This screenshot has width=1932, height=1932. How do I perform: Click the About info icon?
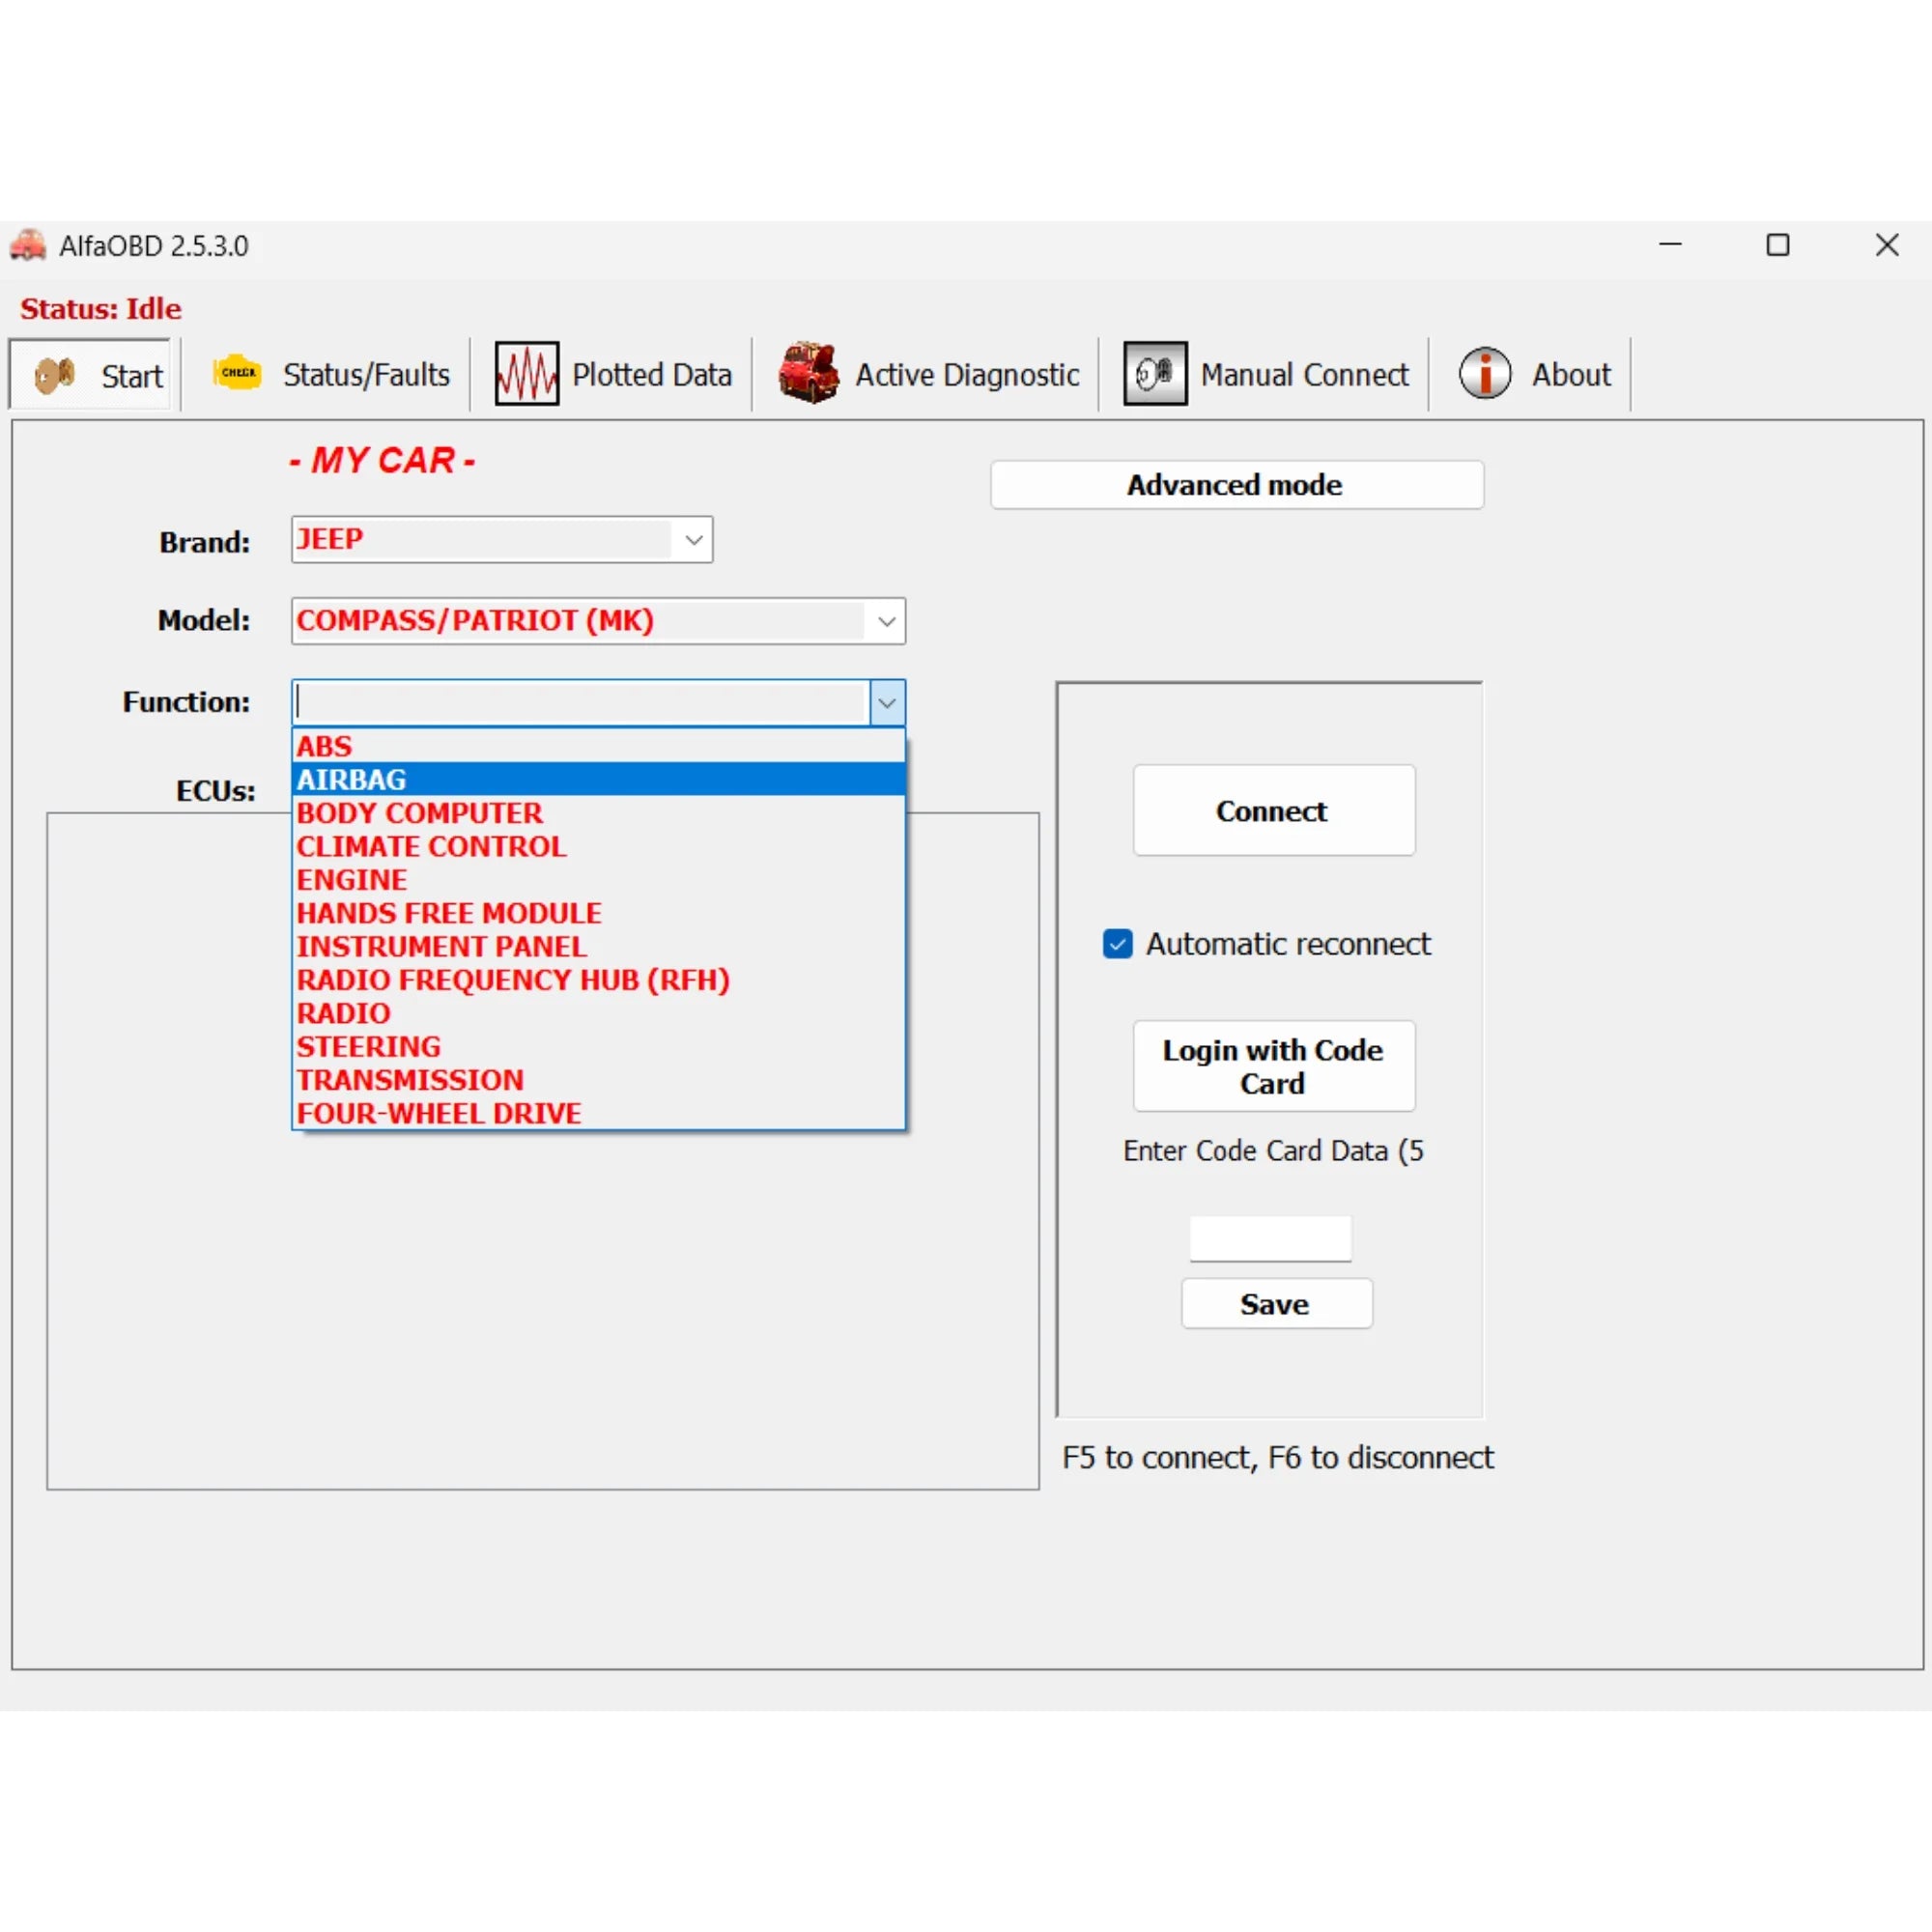(1484, 373)
